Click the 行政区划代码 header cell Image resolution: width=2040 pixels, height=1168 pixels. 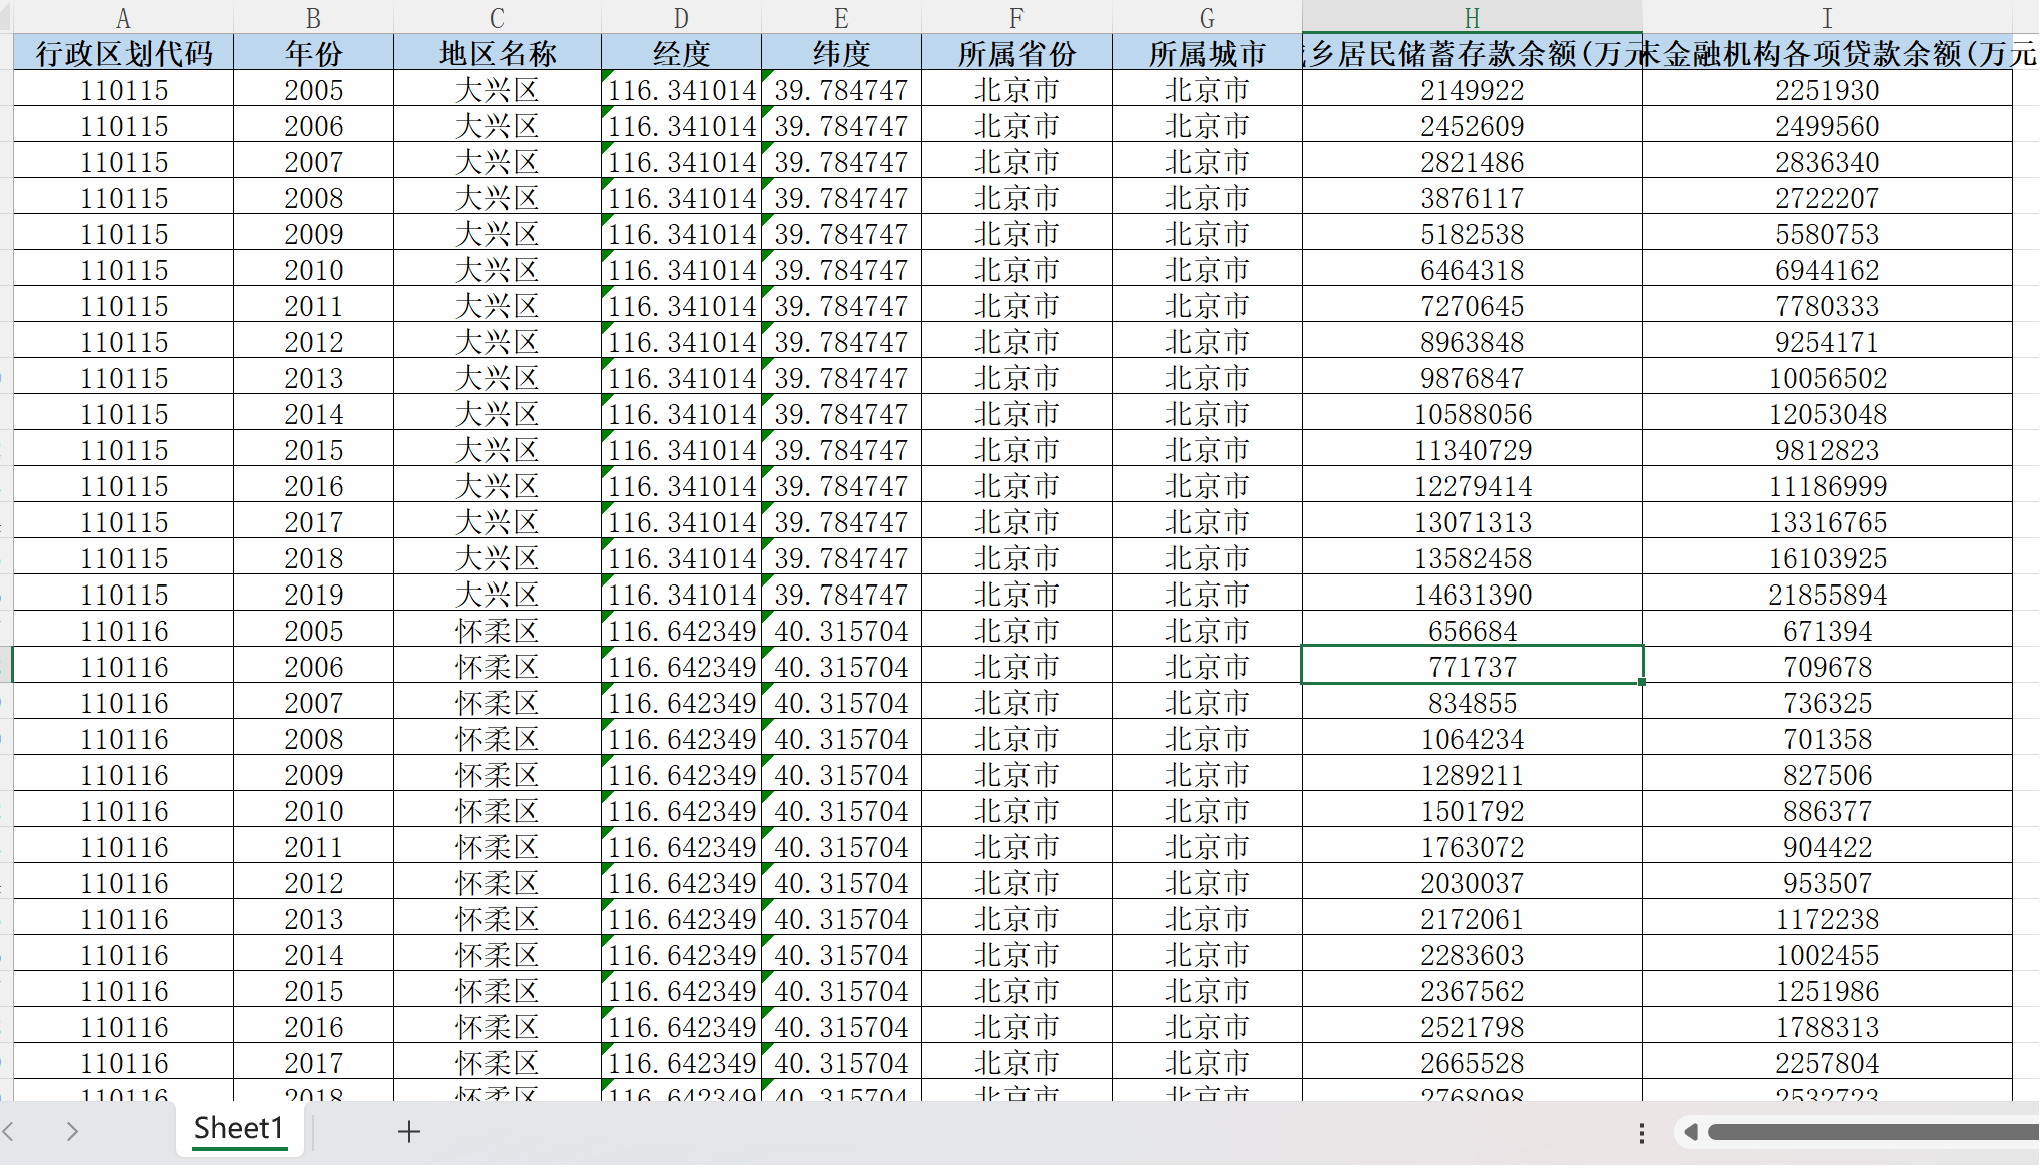tap(123, 54)
